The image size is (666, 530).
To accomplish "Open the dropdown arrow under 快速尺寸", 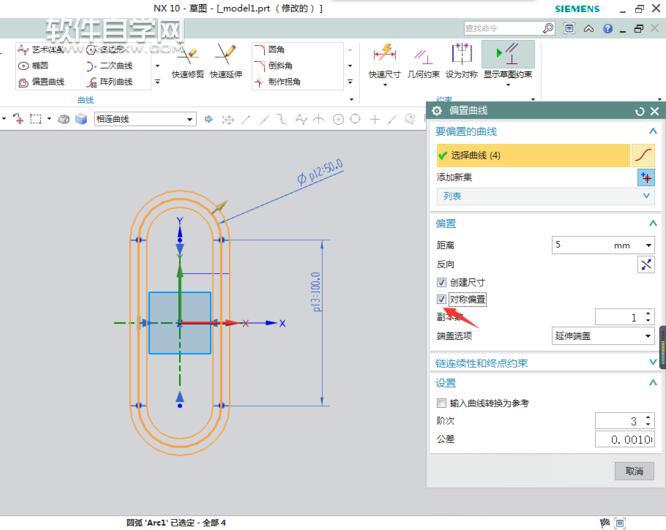I will pos(385,85).
